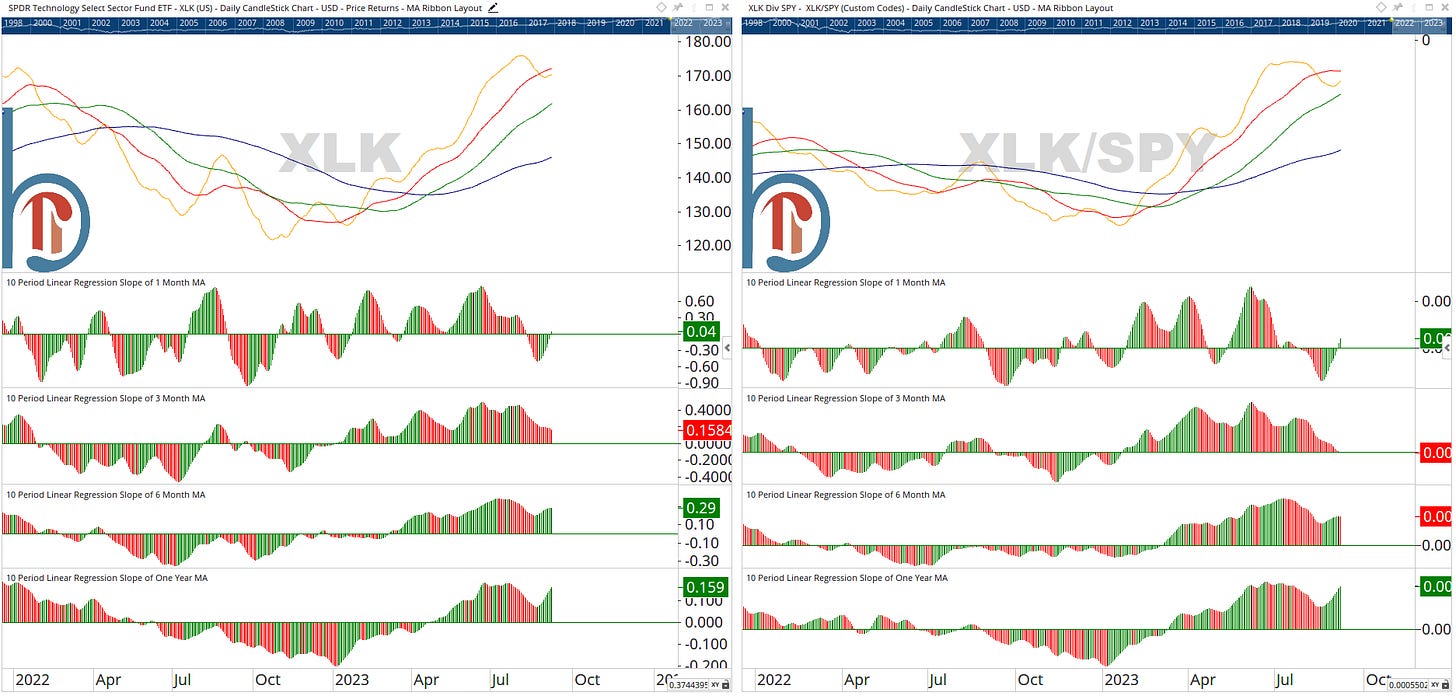The height and width of the screenshot is (697, 1456).
Task: Select 2023 on XLK timeline navigator
Action: (x=713, y=22)
